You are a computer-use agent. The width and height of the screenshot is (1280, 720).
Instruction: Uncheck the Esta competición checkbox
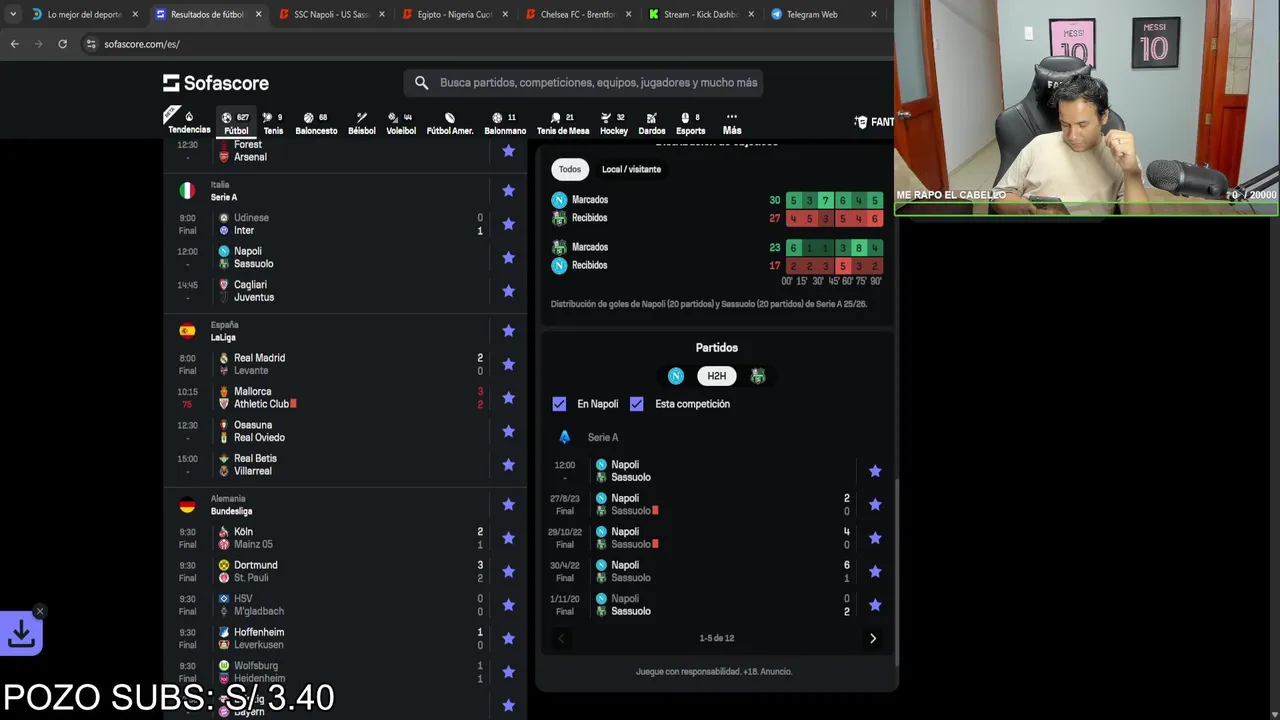pos(636,404)
